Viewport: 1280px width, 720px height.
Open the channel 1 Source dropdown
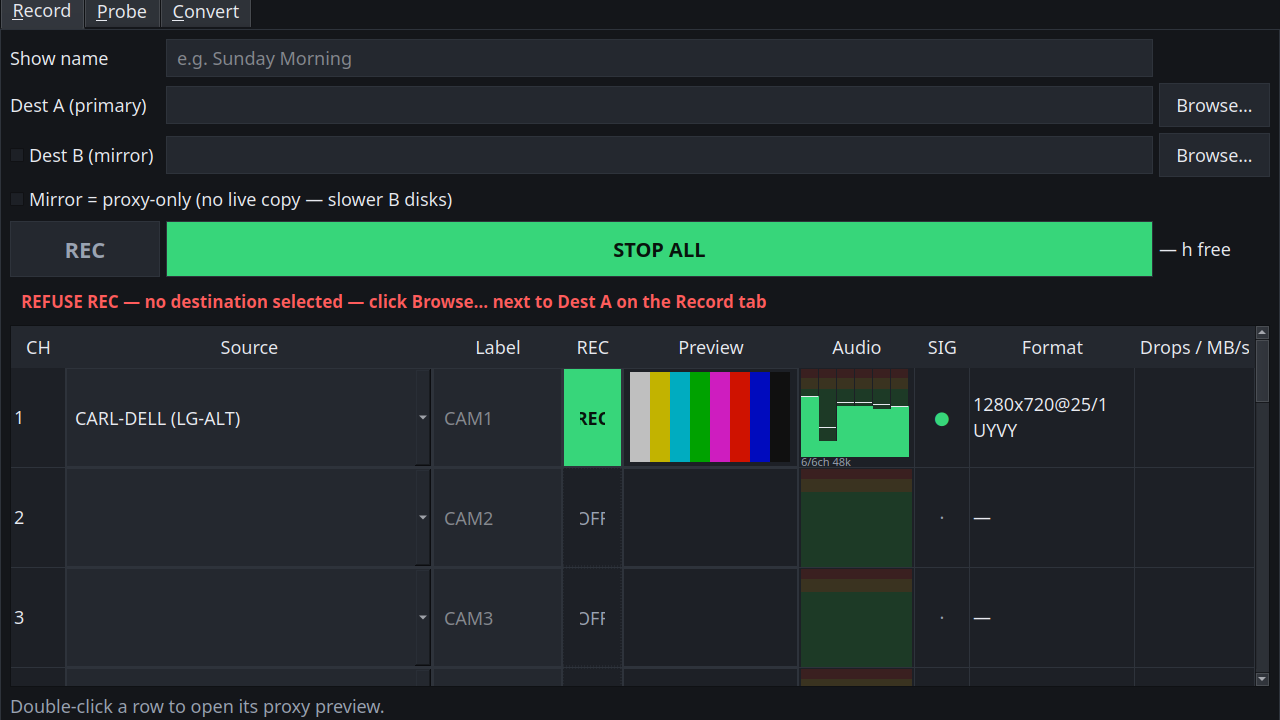click(x=249, y=418)
